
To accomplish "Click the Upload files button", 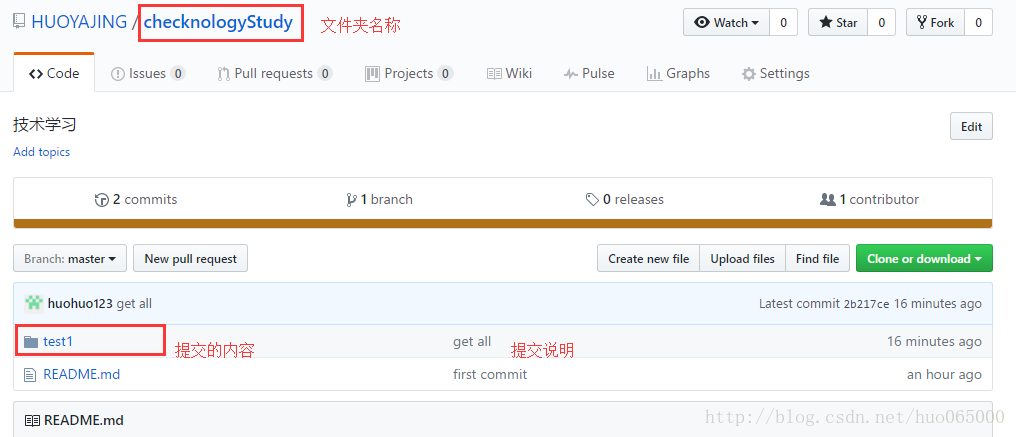I will 743,258.
